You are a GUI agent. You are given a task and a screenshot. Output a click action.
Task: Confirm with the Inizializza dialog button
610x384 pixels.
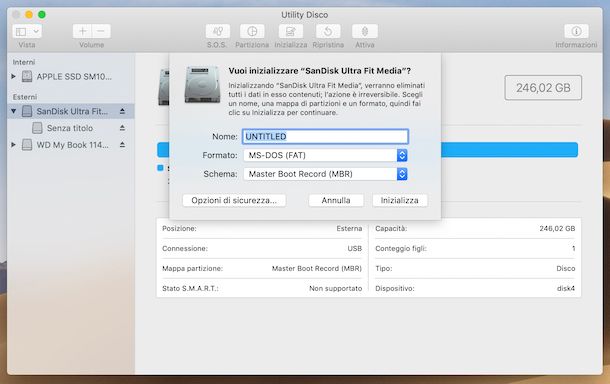click(400, 200)
